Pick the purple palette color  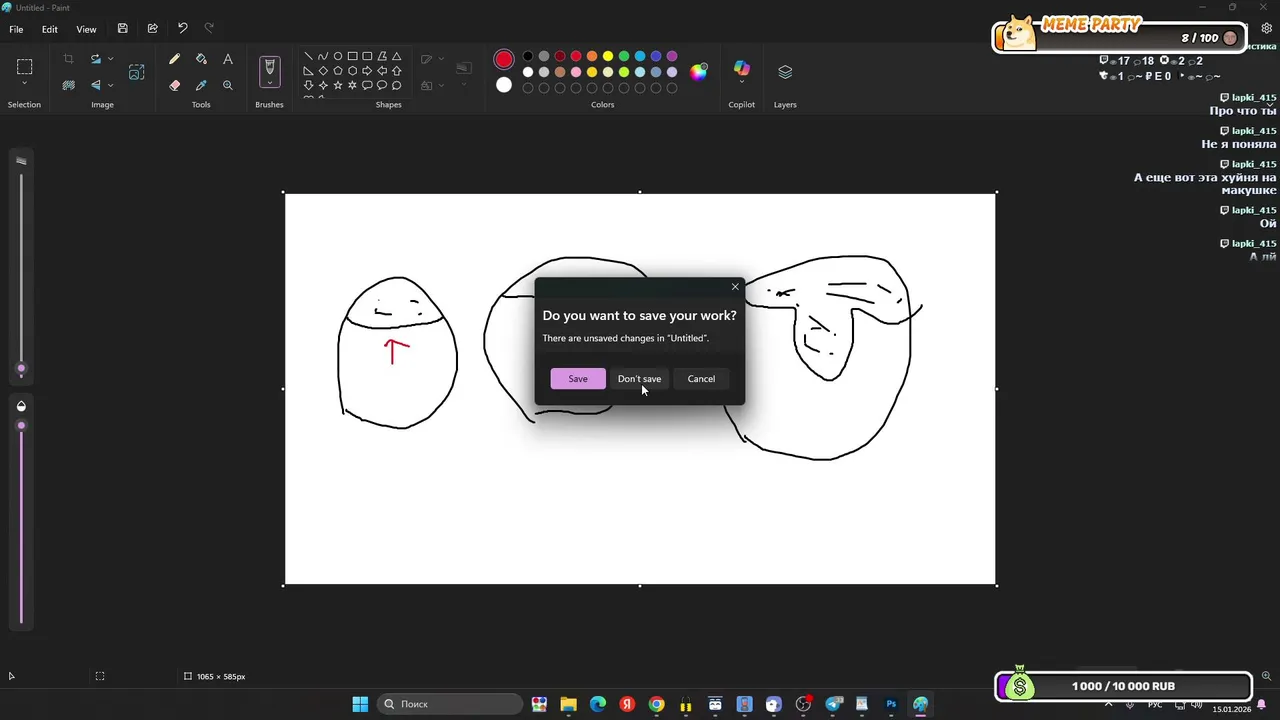point(672,56)
